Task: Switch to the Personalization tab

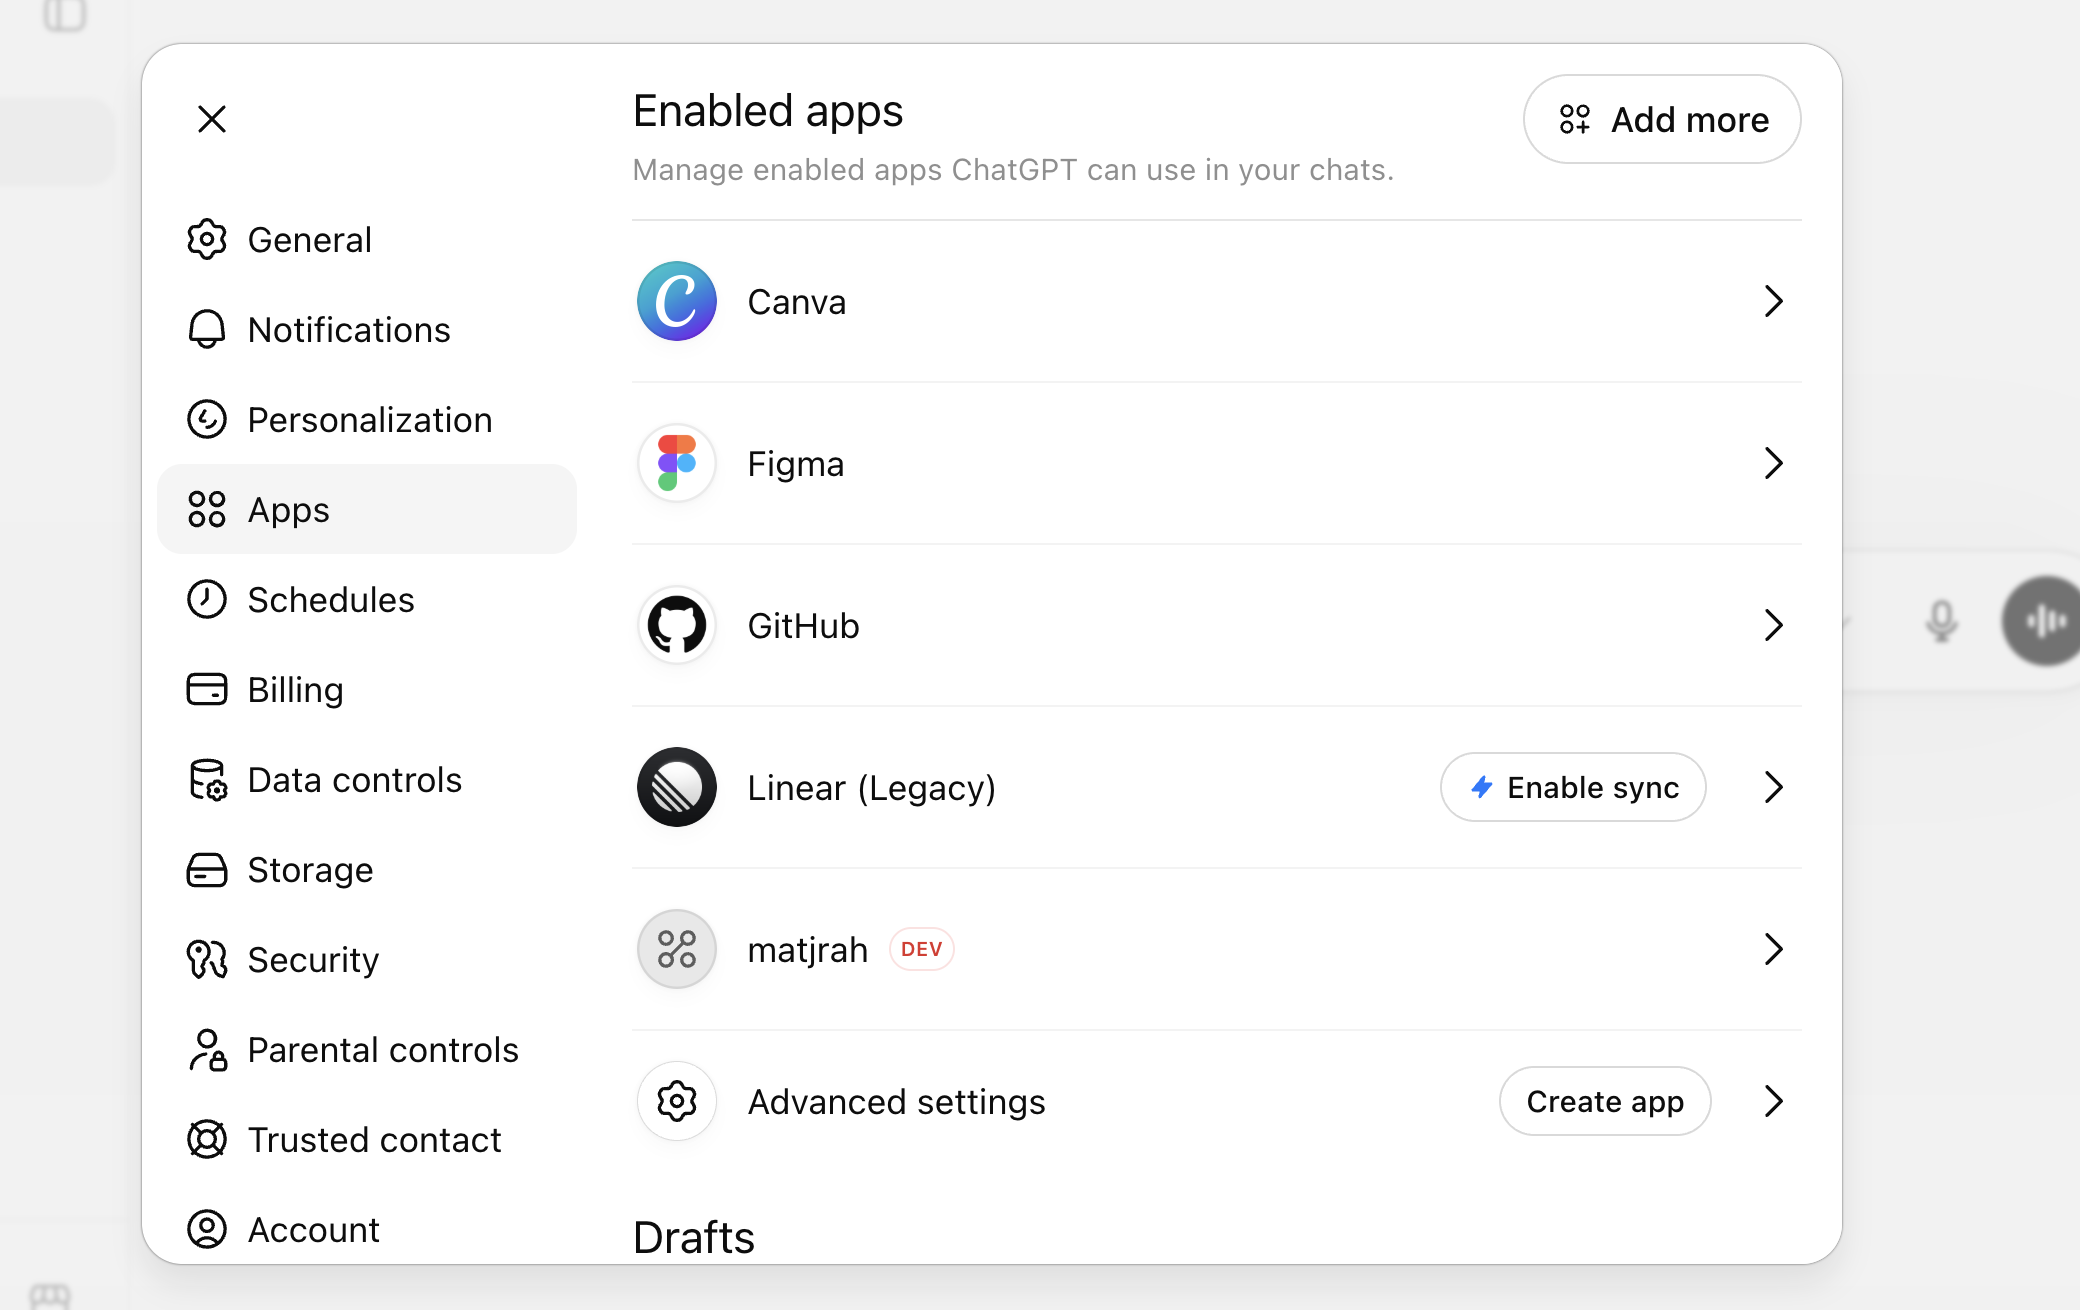Action: click(x=367, y=419)
